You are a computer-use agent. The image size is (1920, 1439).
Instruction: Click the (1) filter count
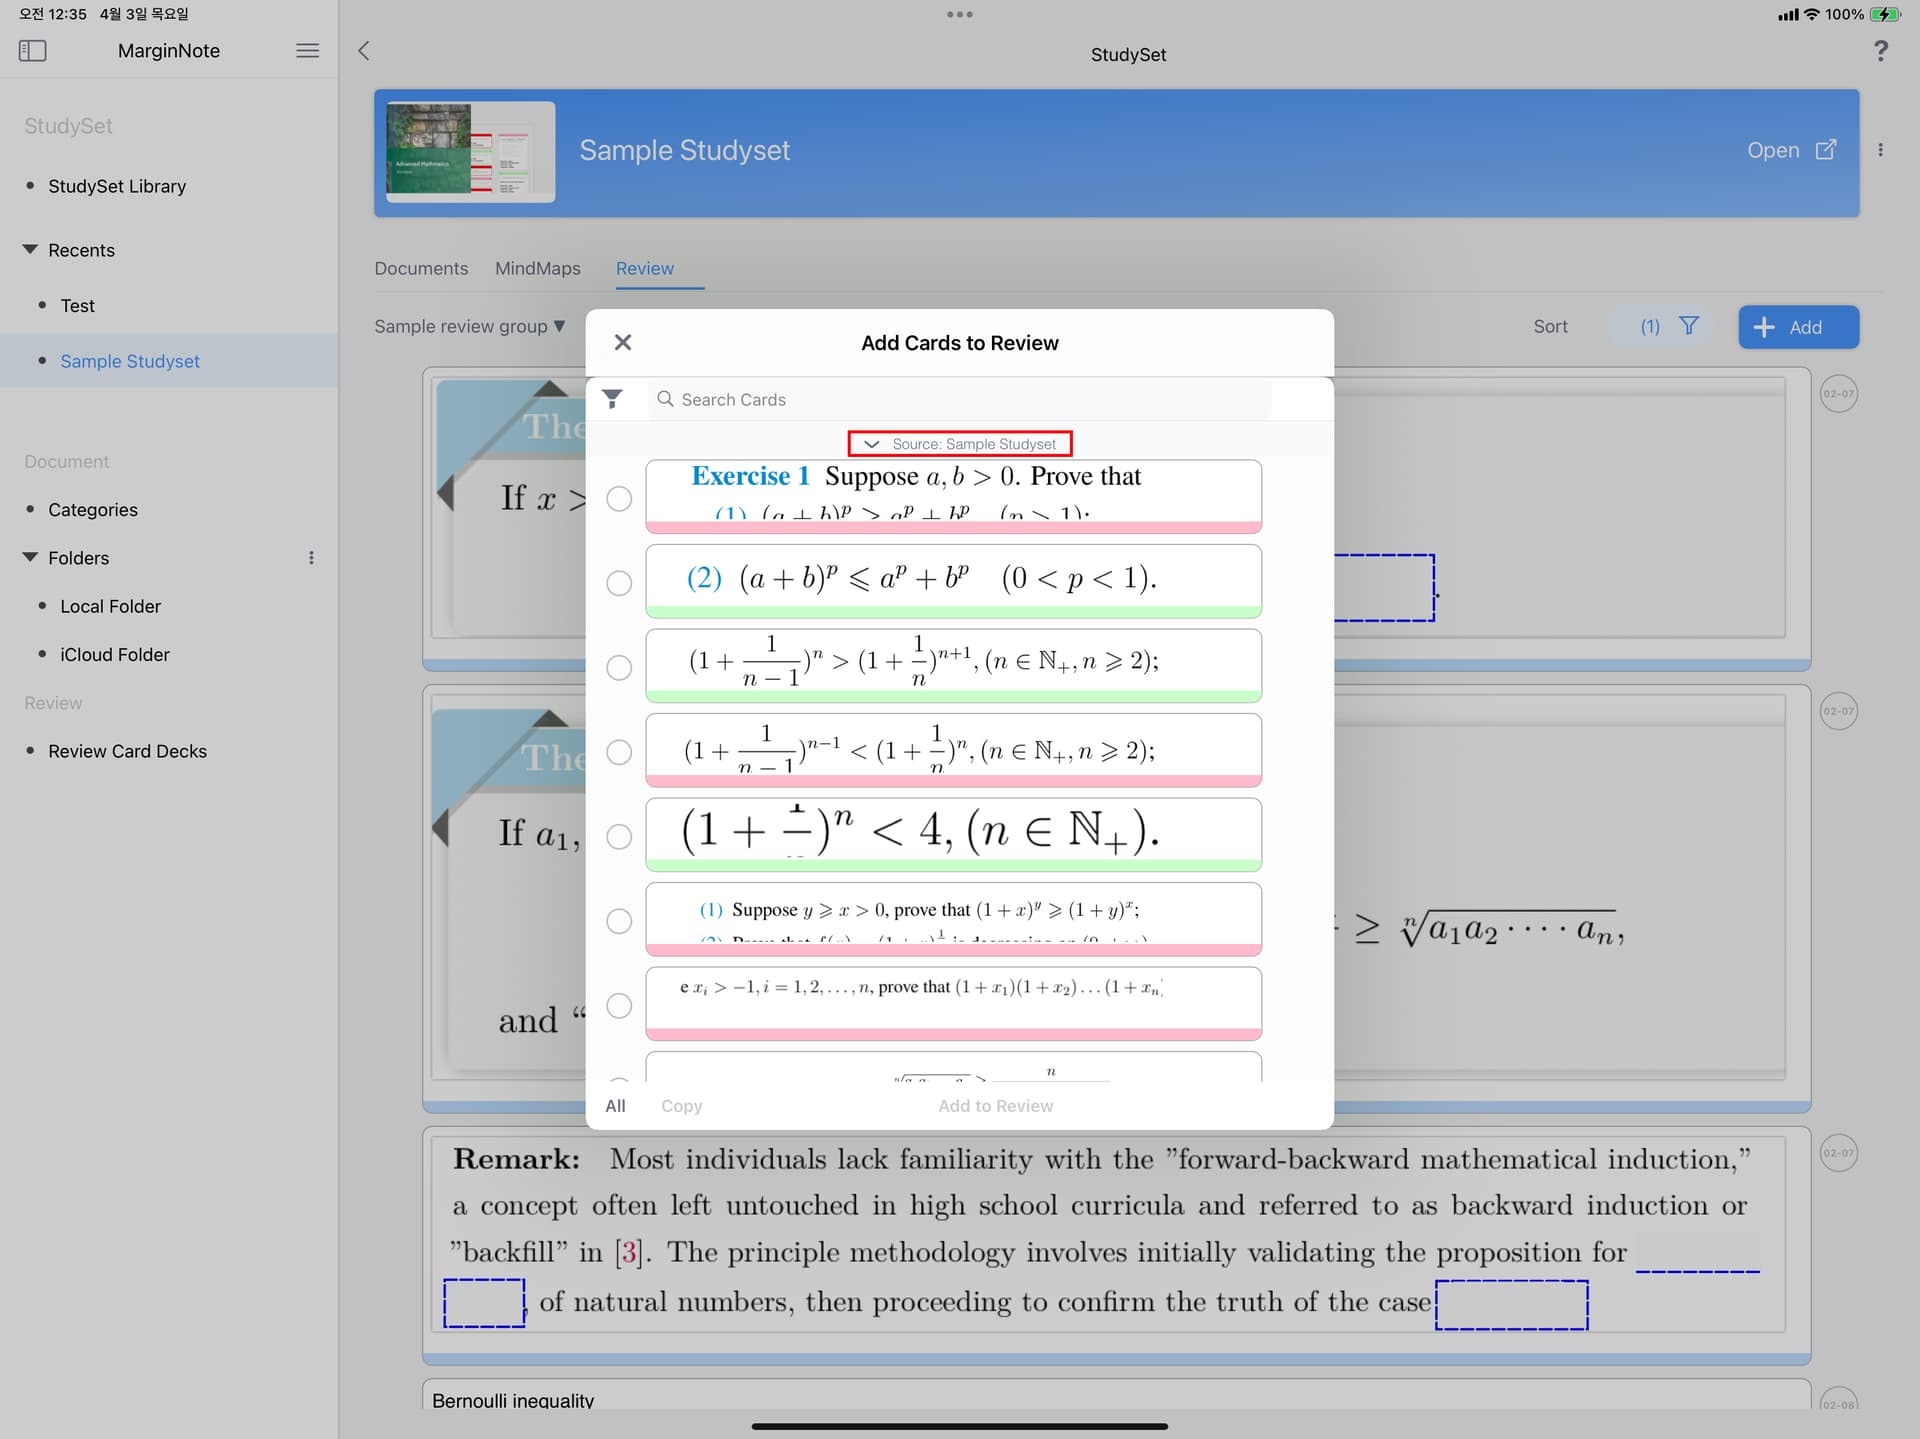tap(1649, 326)
